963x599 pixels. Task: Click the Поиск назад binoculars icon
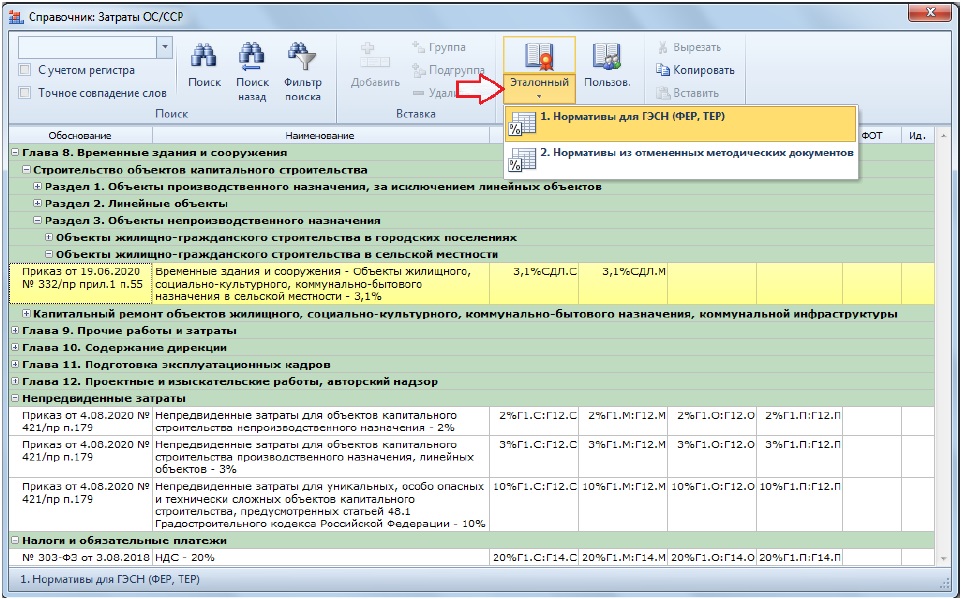[252, 57]
